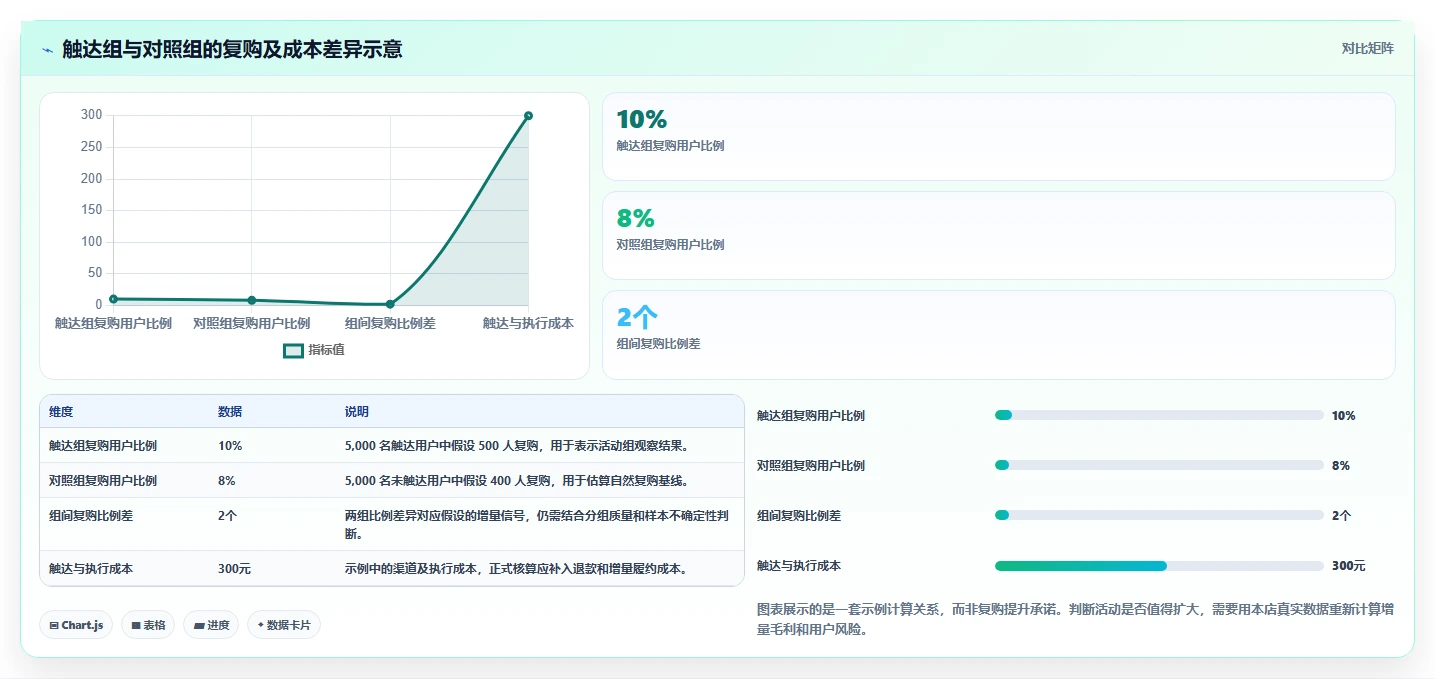Click the 300元 progress bar value label
This screenshot has height=679, width=1435.
(1348, 566)
